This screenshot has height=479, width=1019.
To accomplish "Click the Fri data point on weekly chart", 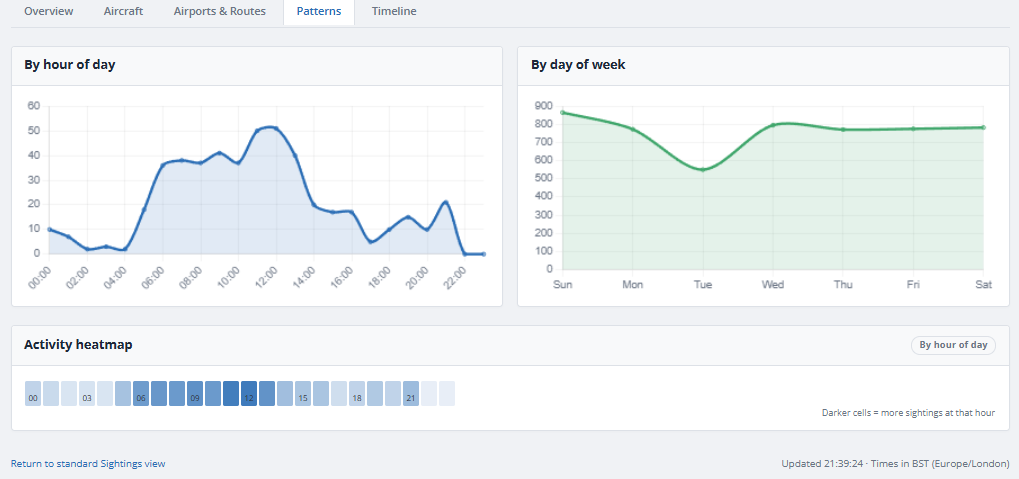I will (x=913, y=129).
